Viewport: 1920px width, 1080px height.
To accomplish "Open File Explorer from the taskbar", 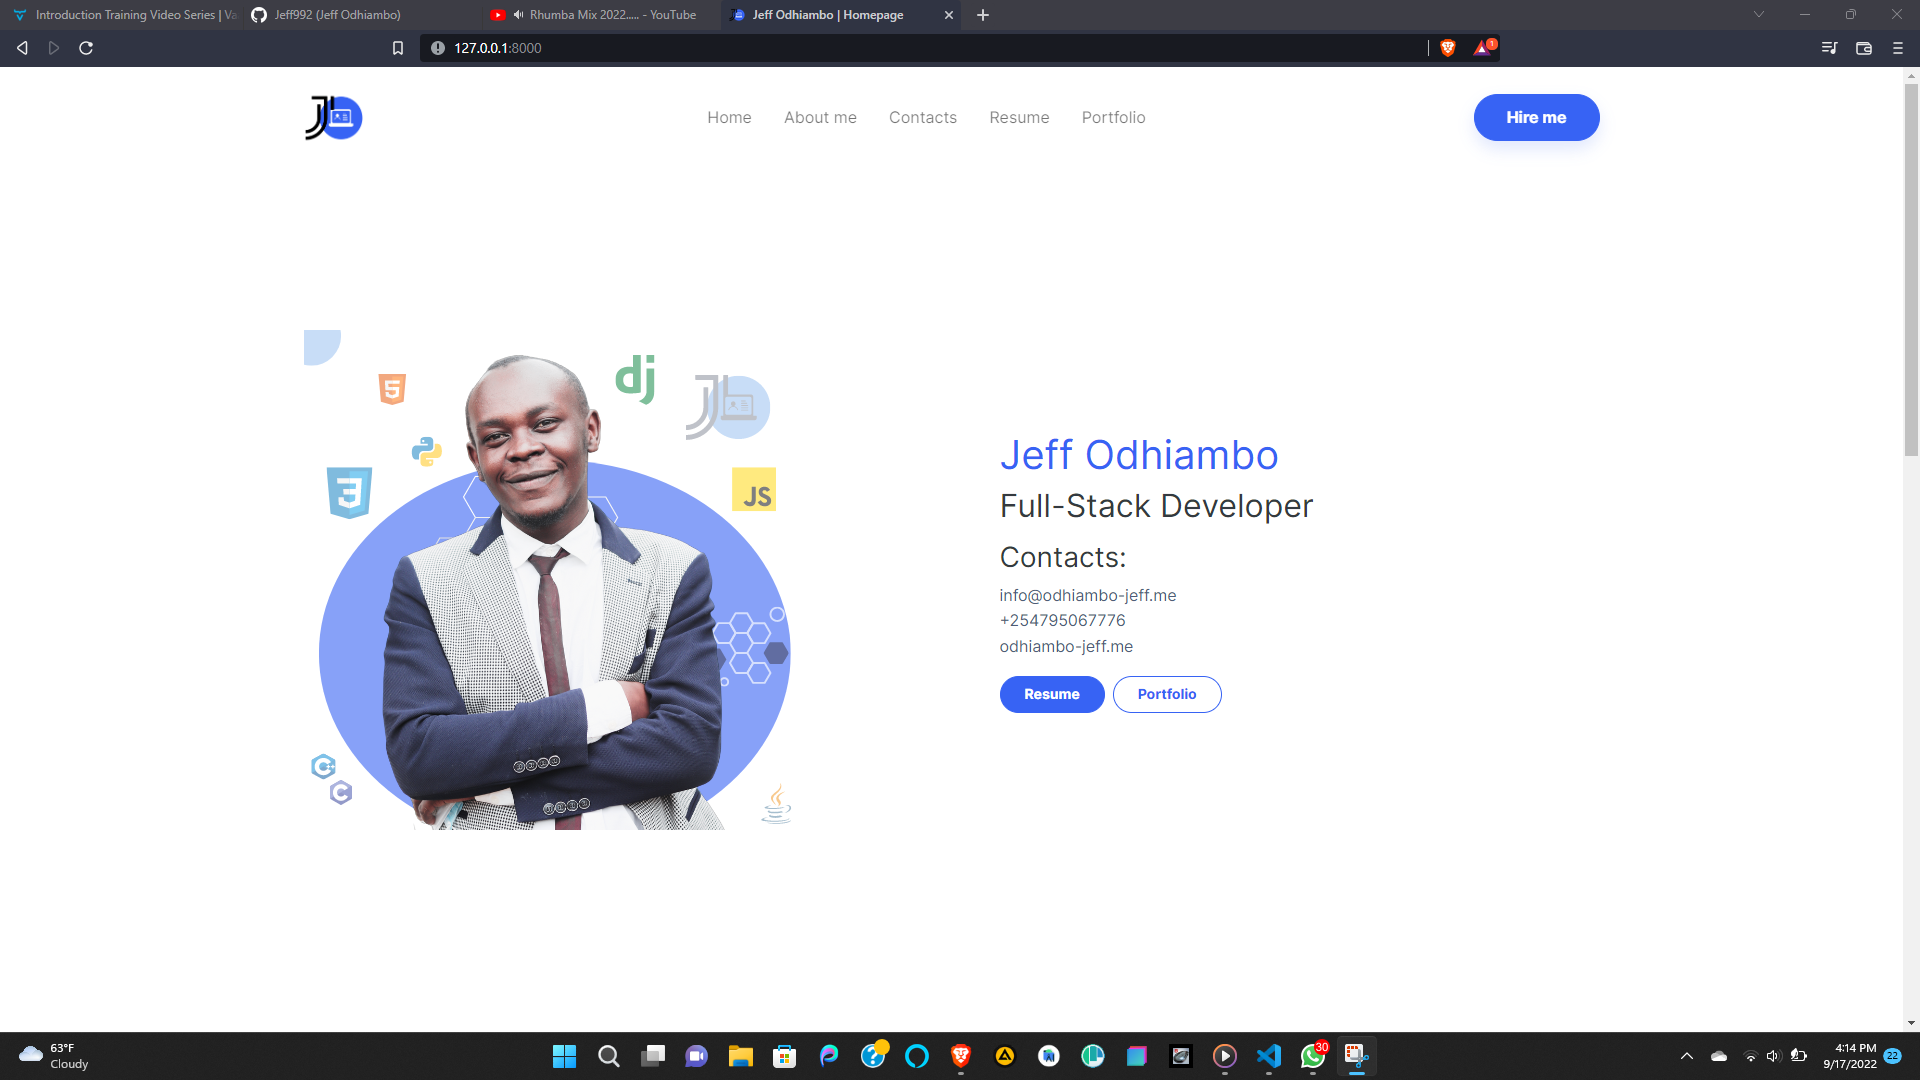I will click(740, 1057).
